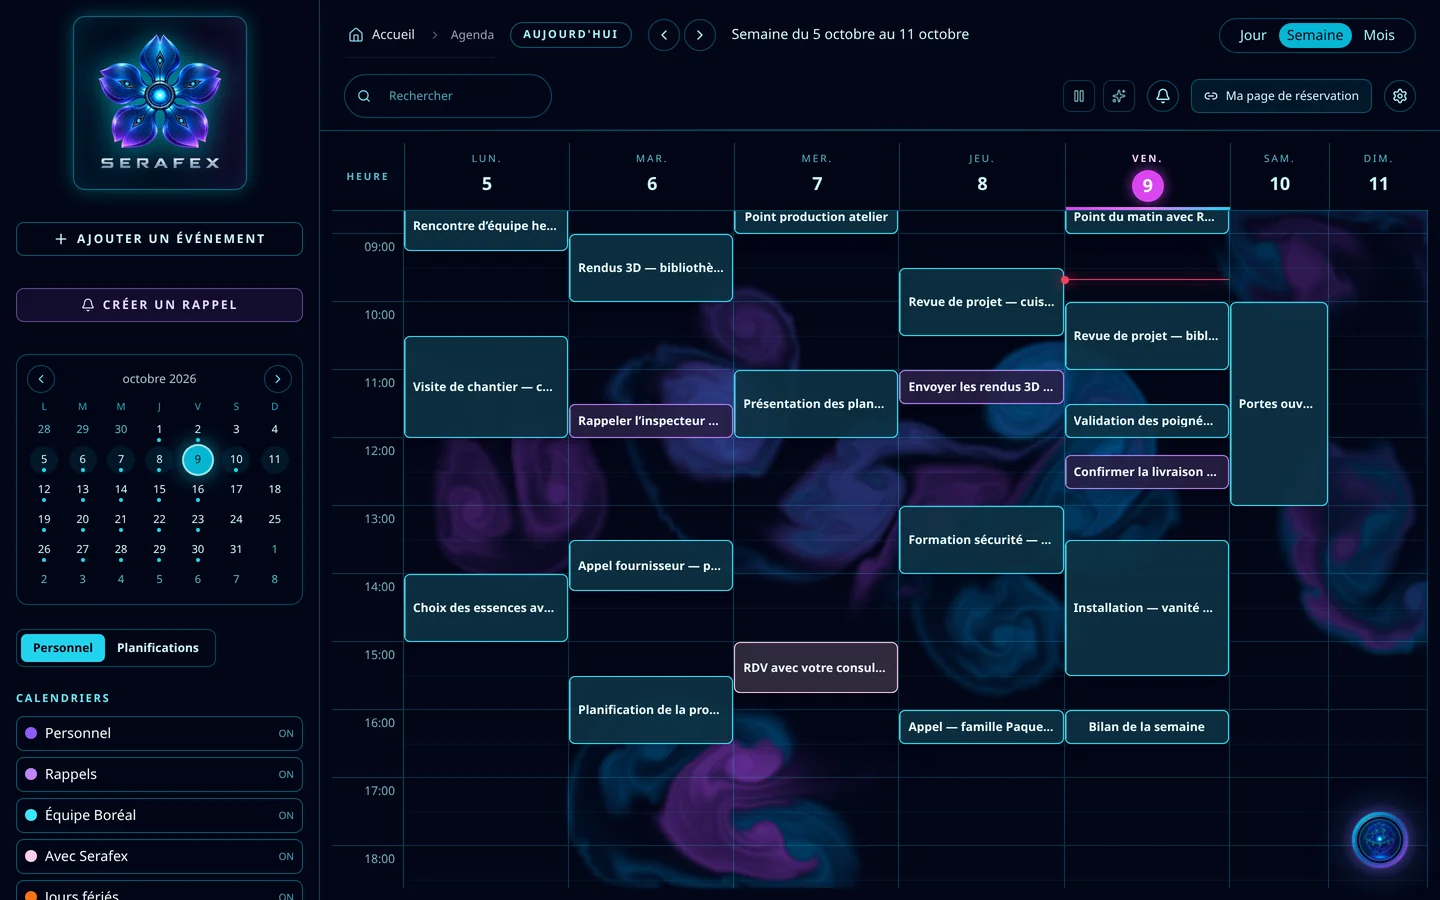Open the Installation — vanité event
Viewport: 1440px width, 900px height.
[1147, 608]
